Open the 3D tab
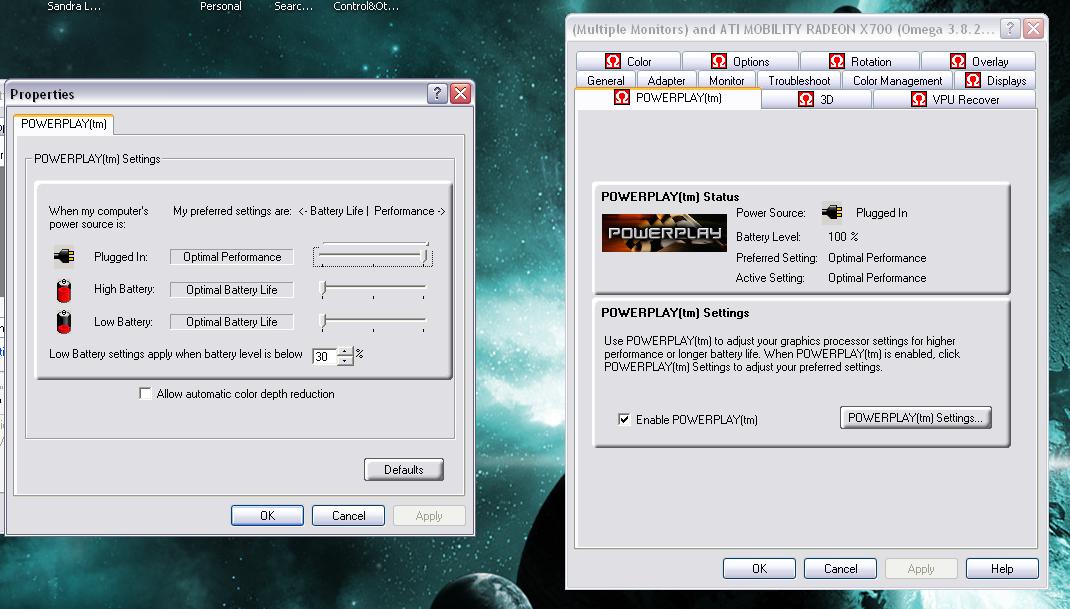1070x609 pixels. [816, 100]
